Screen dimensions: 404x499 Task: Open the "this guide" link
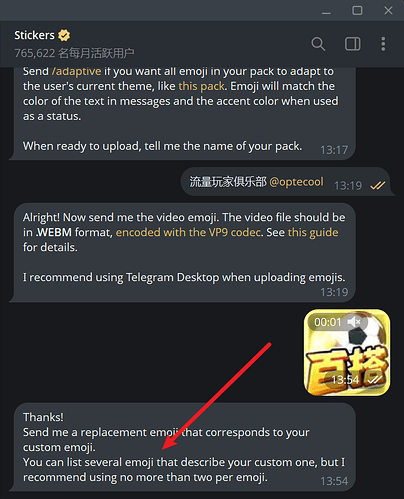point(313,232)
